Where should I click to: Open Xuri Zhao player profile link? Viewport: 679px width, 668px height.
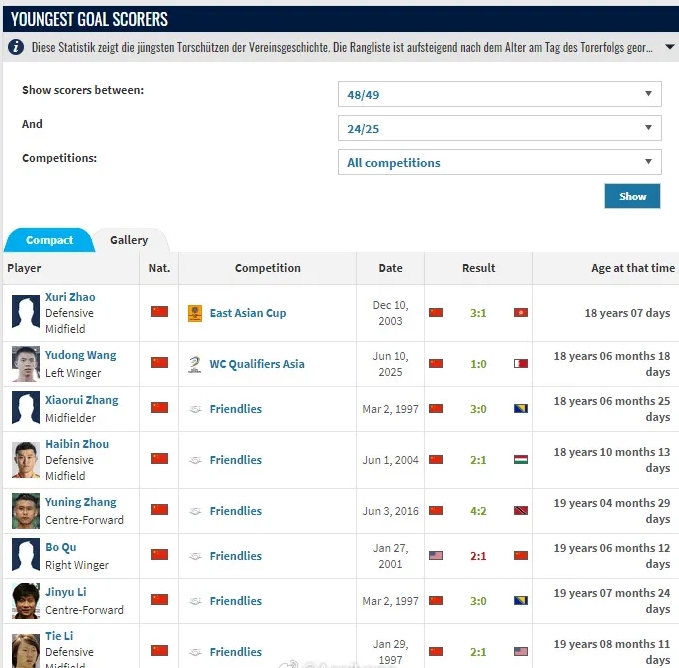(70, 297)
